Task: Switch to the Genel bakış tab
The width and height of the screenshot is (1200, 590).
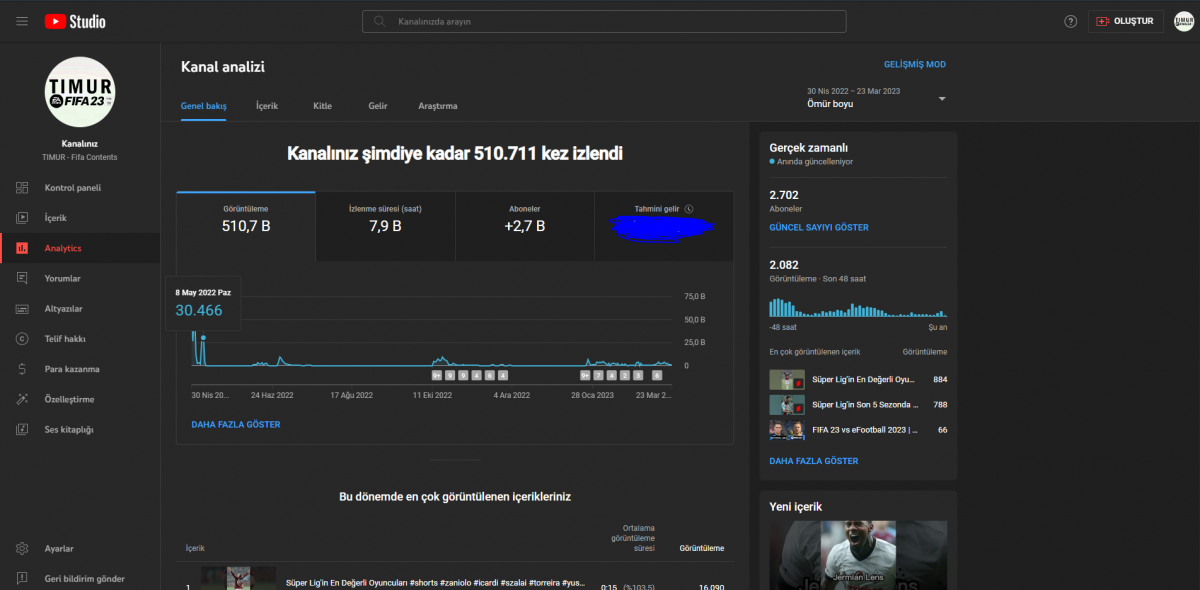Action: tap(203, 106)
